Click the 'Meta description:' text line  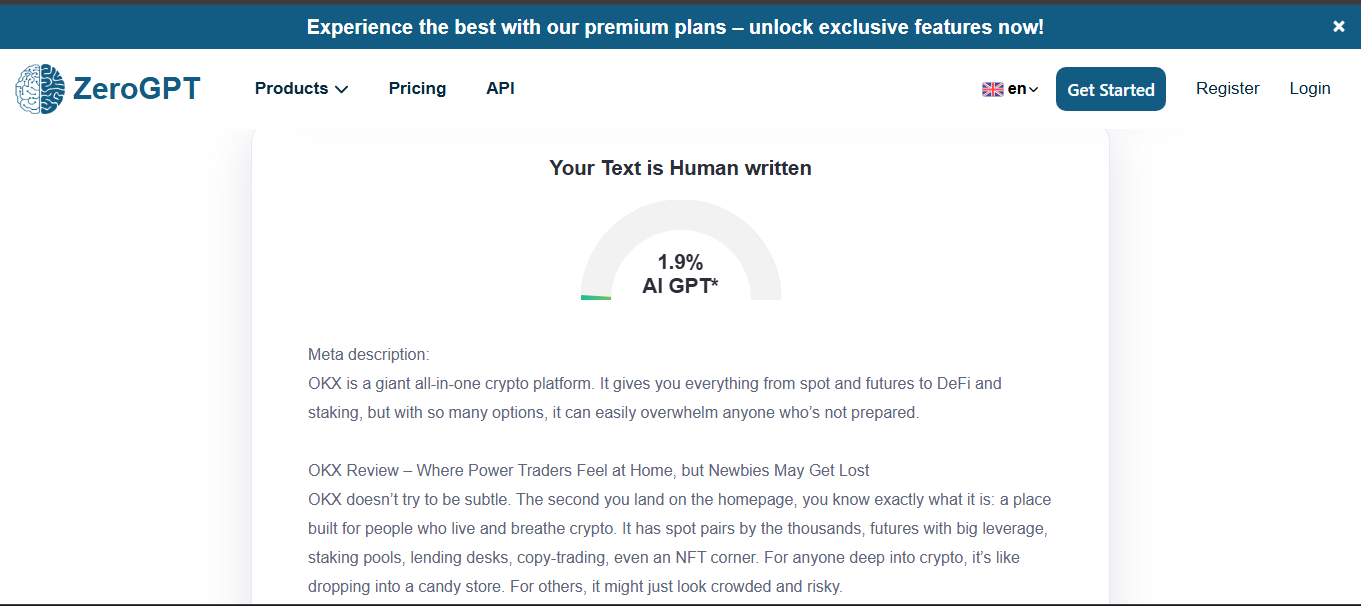[368, 354]
